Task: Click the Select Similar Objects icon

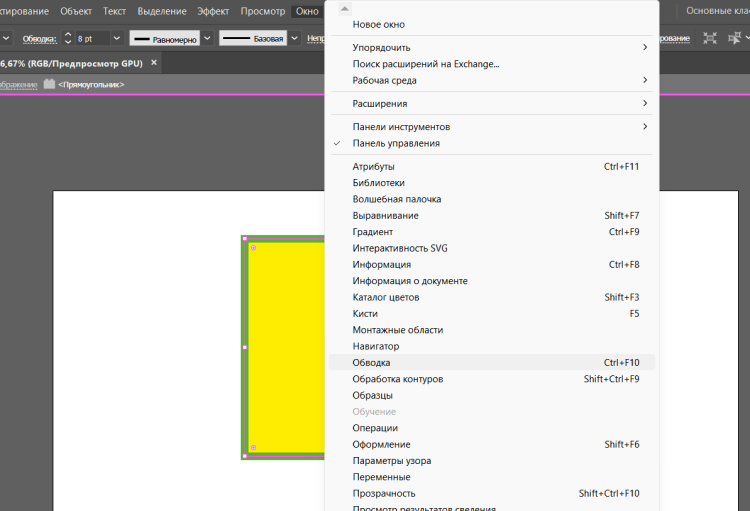Action: click(x=734, y=38)
